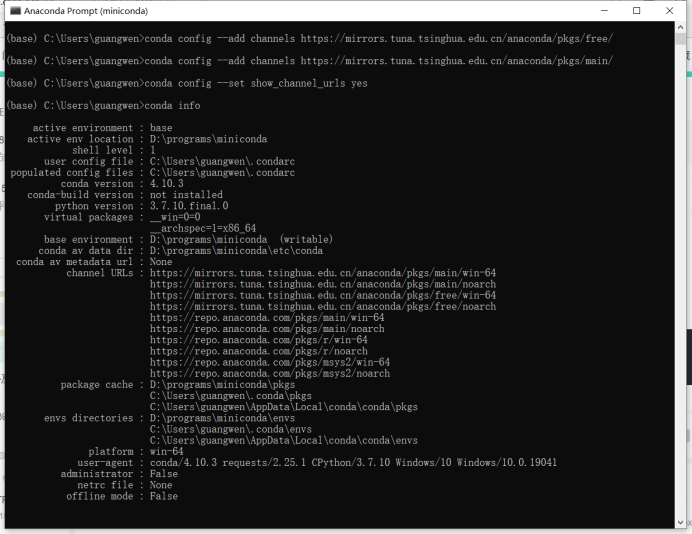Click active env location D:\programs\miniconda
This screenshot has height=534, width=692.
coord(208,139)
